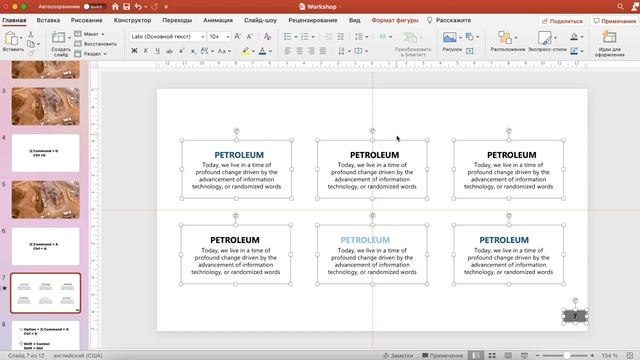
Task: Select slide 4 thumbnail
Action: [45, 153]
